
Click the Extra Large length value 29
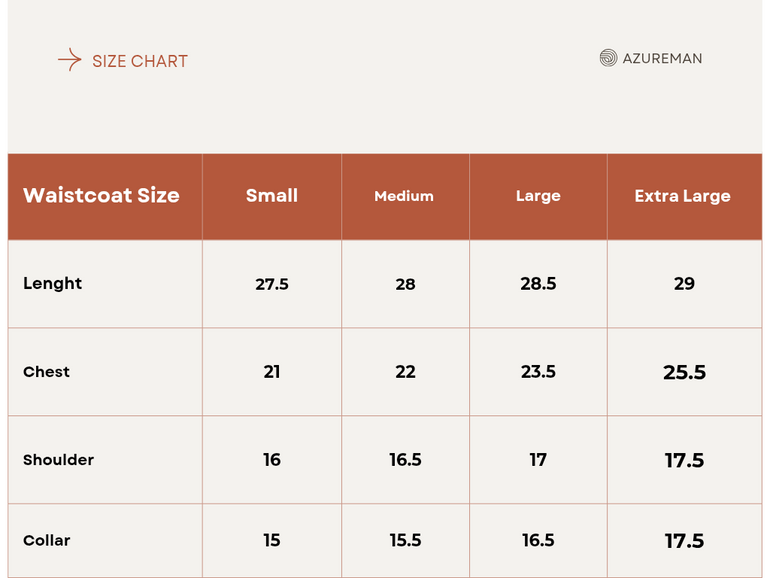pos(684,284)
